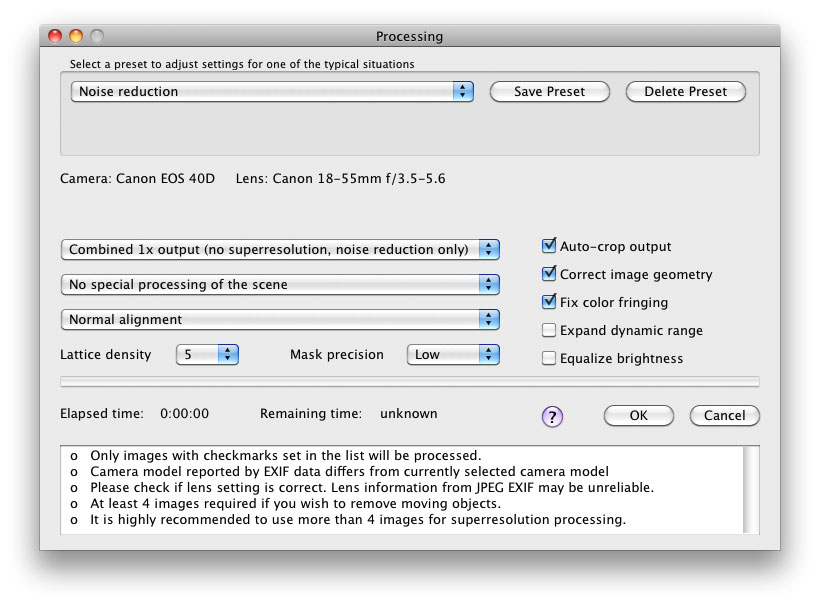This screenshot has width=820, height=605.
Task: Click the Save Preset button
Action: click(x=550, y=92)
